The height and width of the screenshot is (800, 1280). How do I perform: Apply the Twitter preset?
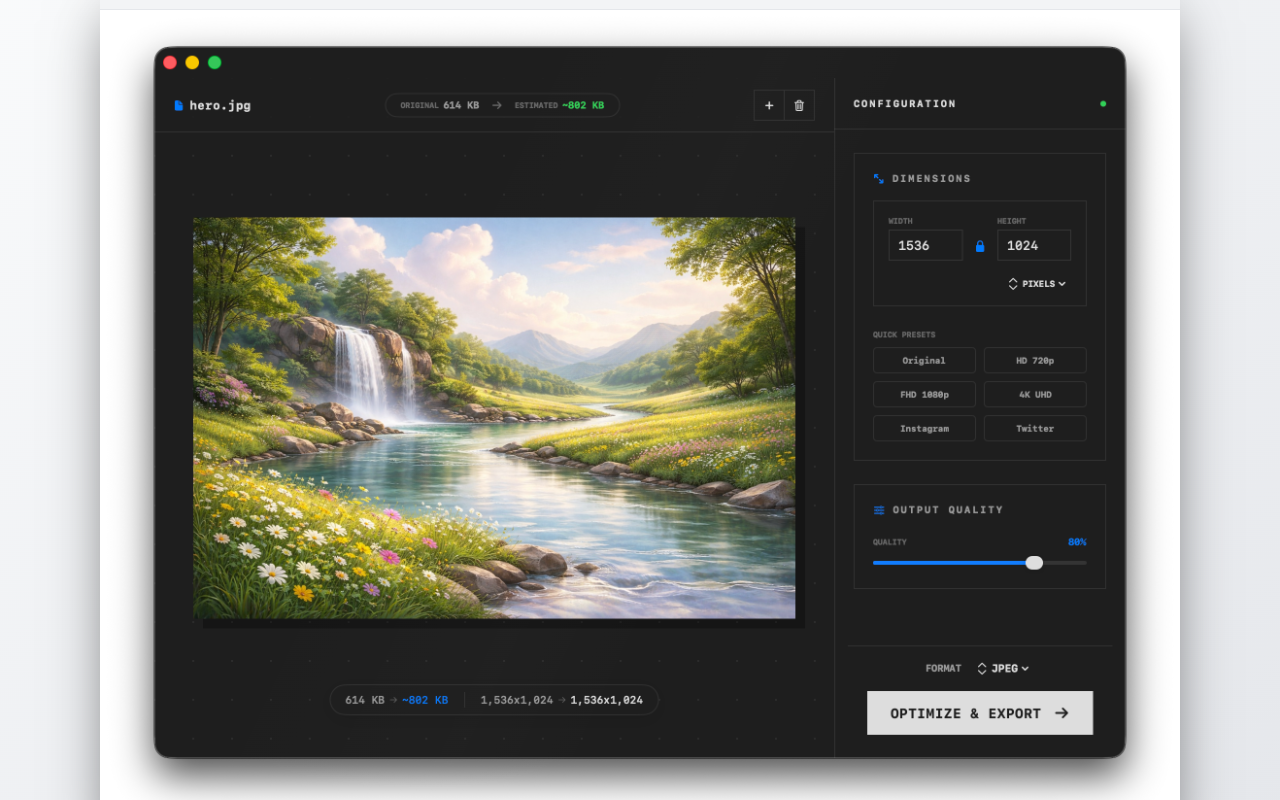(x=1035, y=428)
